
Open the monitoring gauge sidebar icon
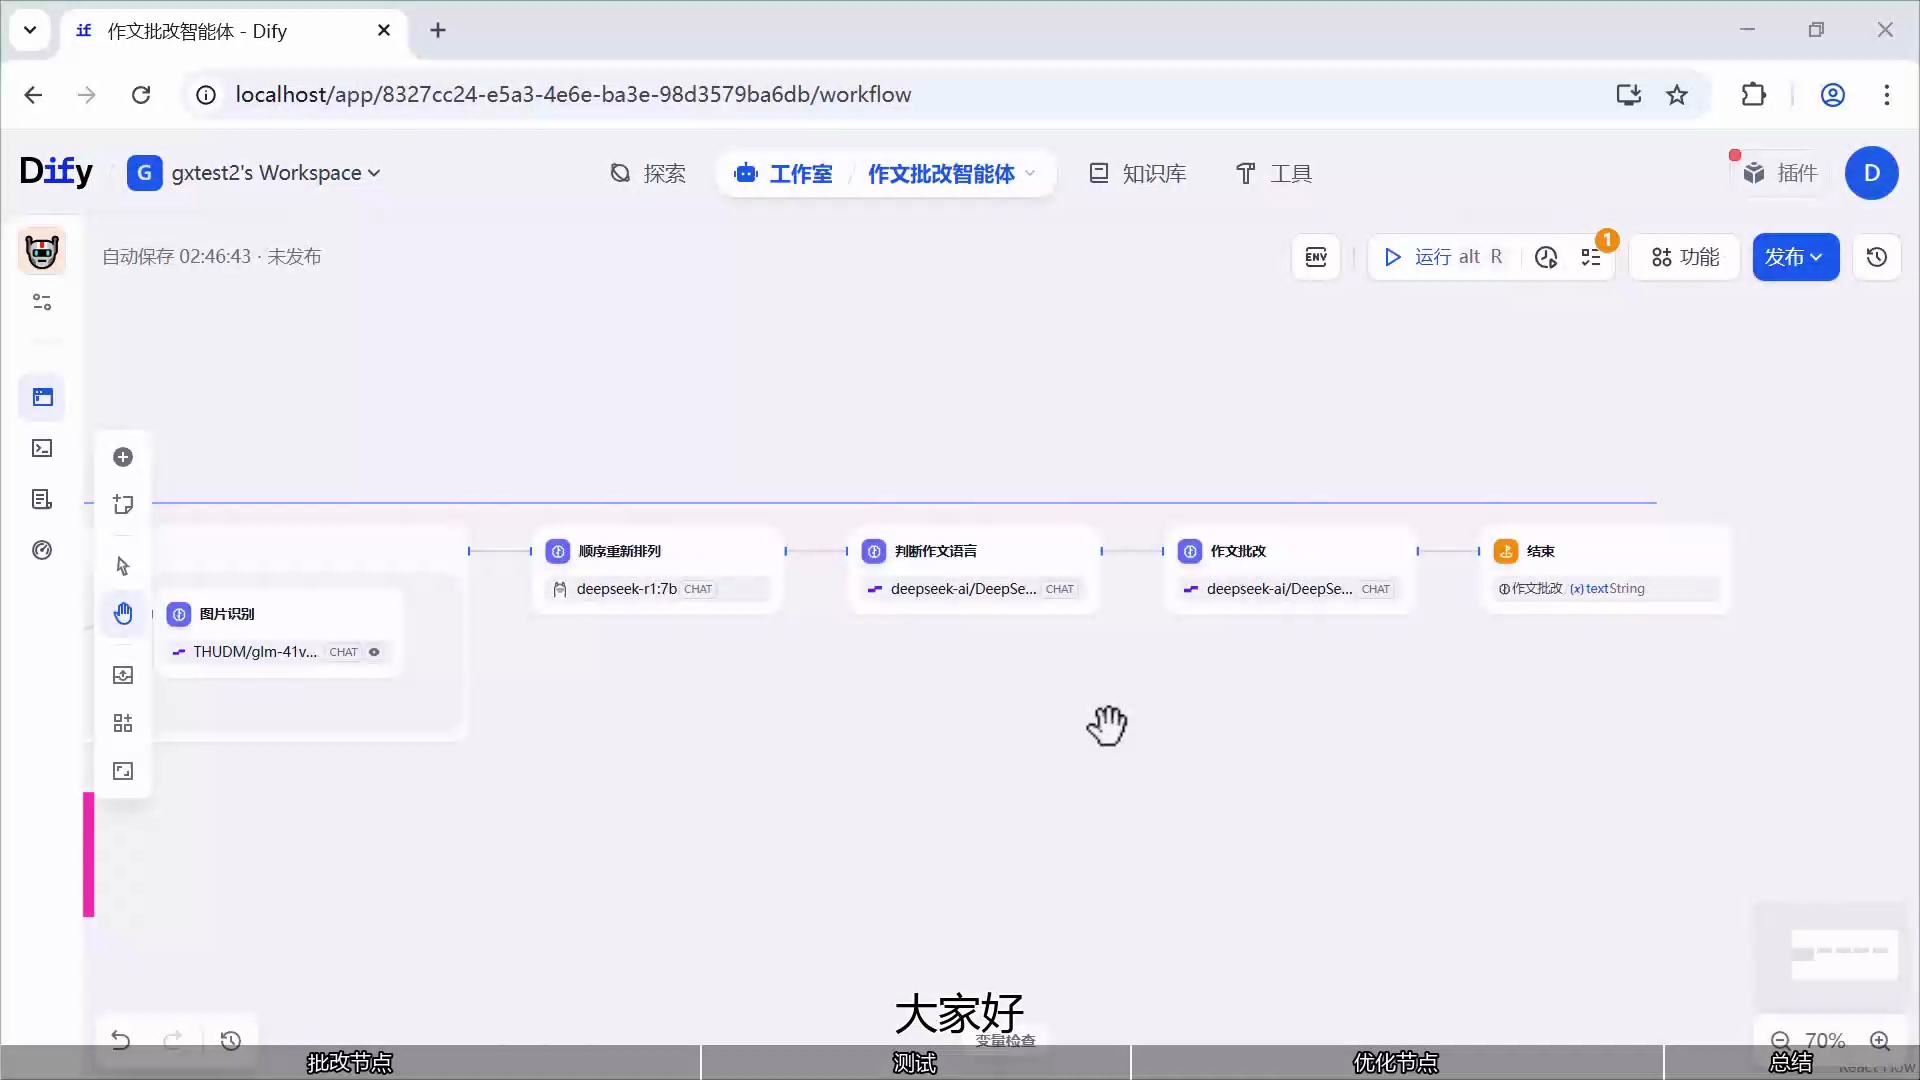click(42, 550)
